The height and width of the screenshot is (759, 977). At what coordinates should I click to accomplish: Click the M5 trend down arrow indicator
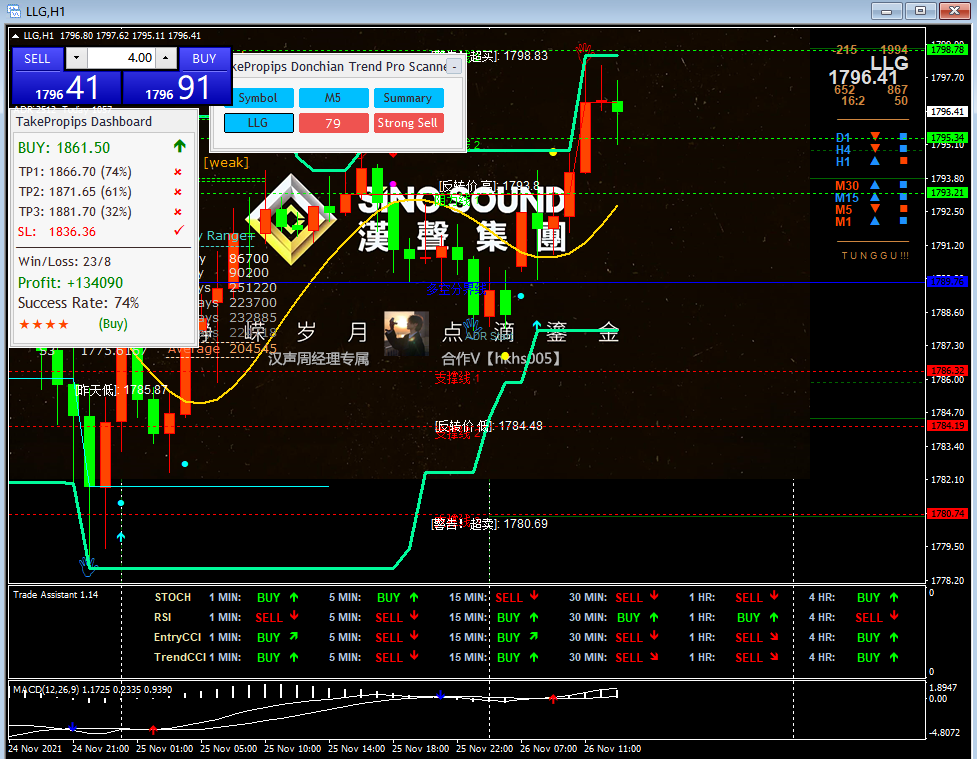click(875, 209)
